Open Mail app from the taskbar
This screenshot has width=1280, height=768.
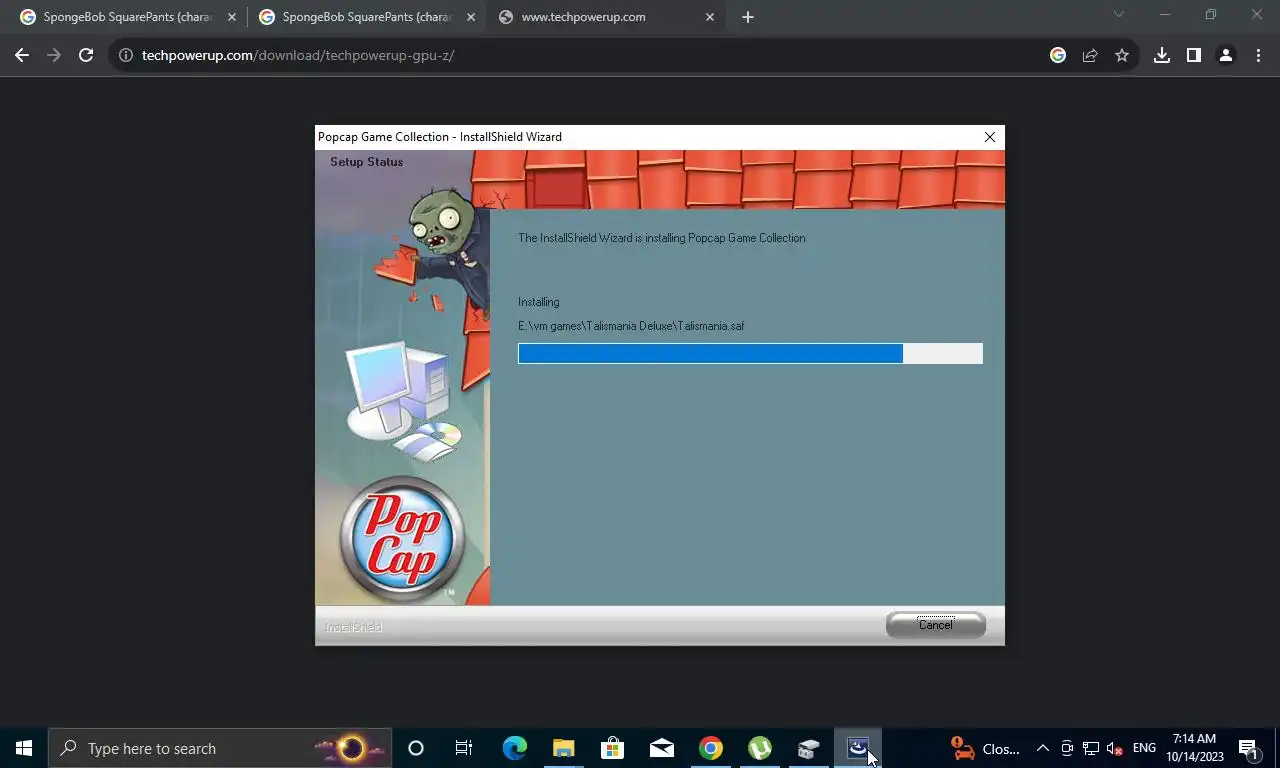[x=661, y=748]
